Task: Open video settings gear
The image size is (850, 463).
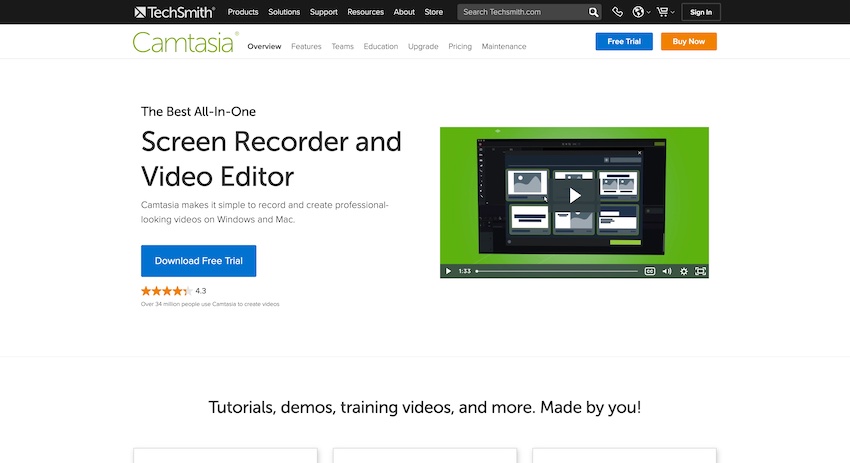Action: pos(684,271)
